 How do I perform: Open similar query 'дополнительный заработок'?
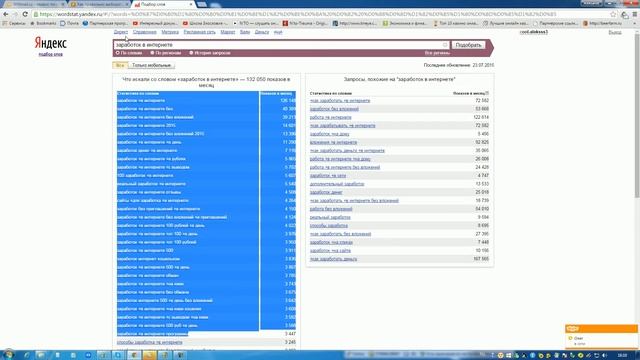coord(337,184)
